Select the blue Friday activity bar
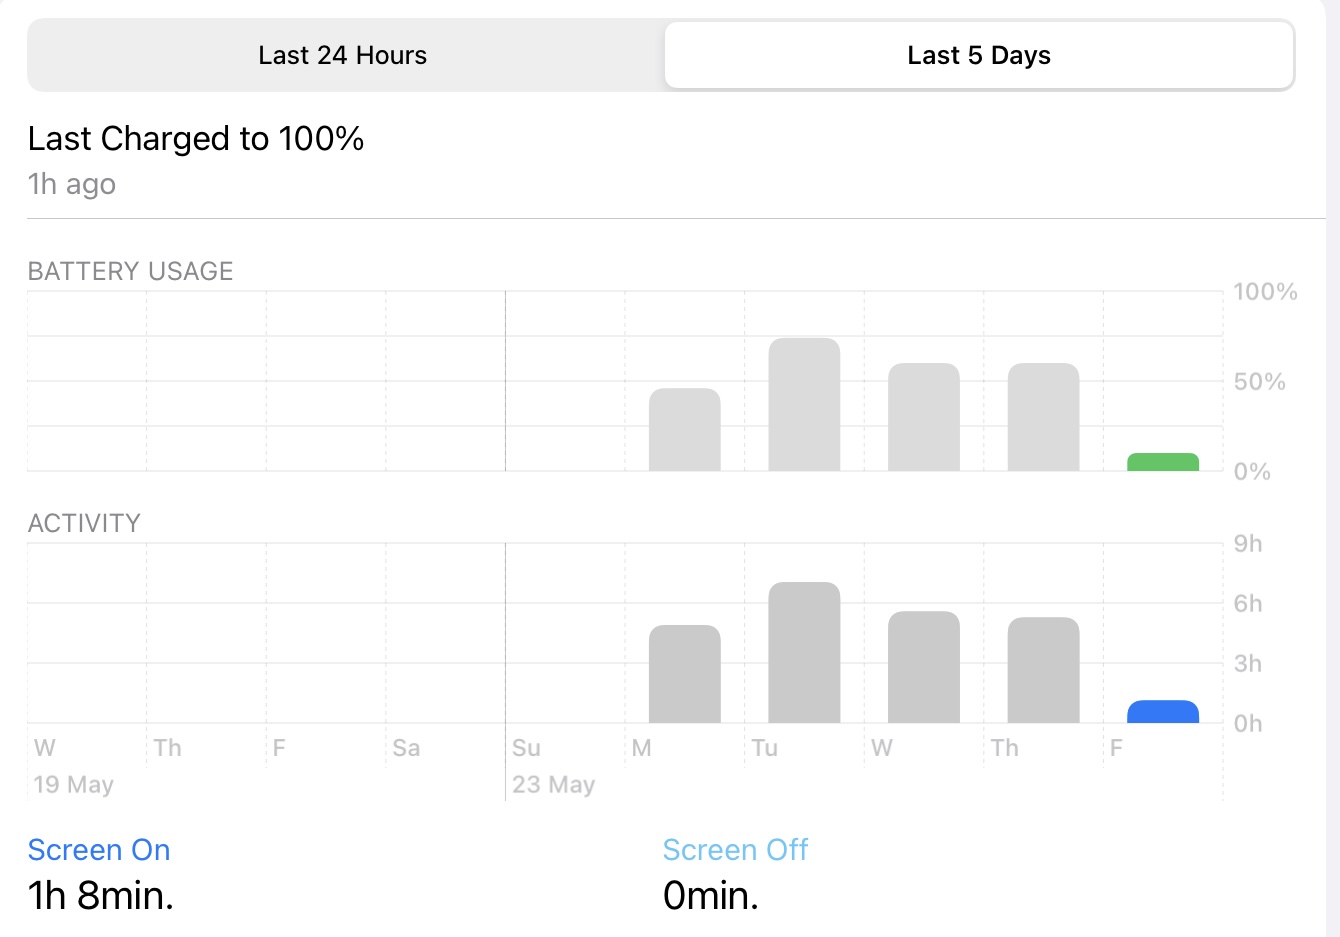 (1162, 711)
